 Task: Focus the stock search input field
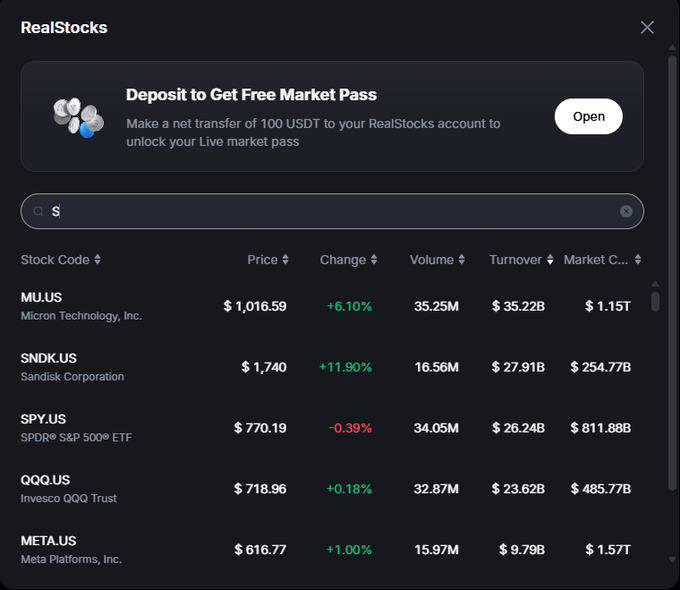pos(332,211)
